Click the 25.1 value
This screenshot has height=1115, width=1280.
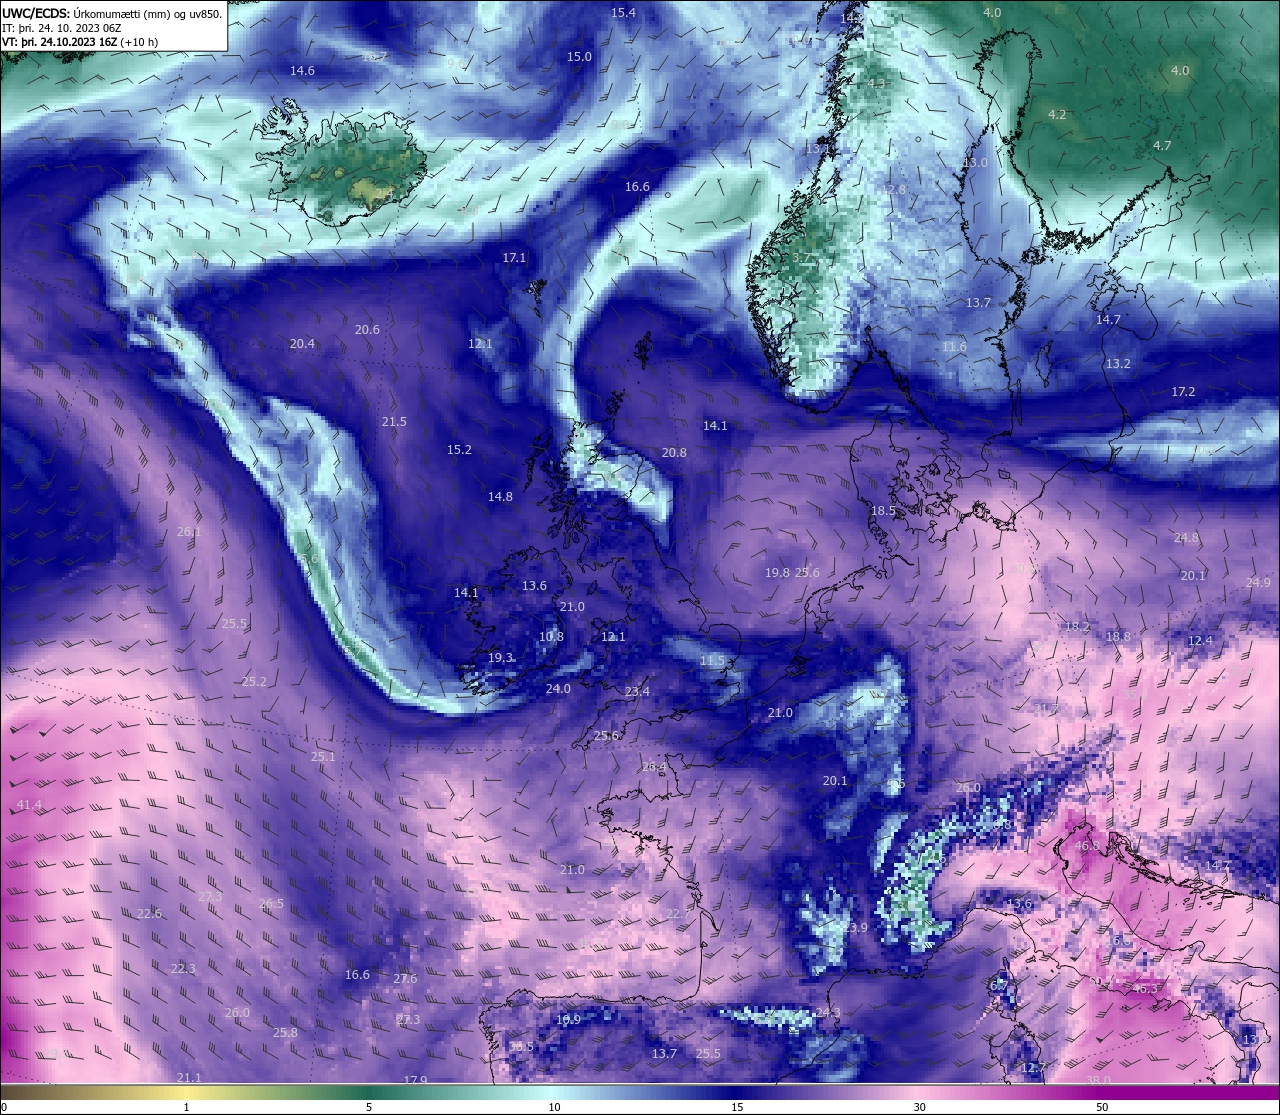[323, 758]
